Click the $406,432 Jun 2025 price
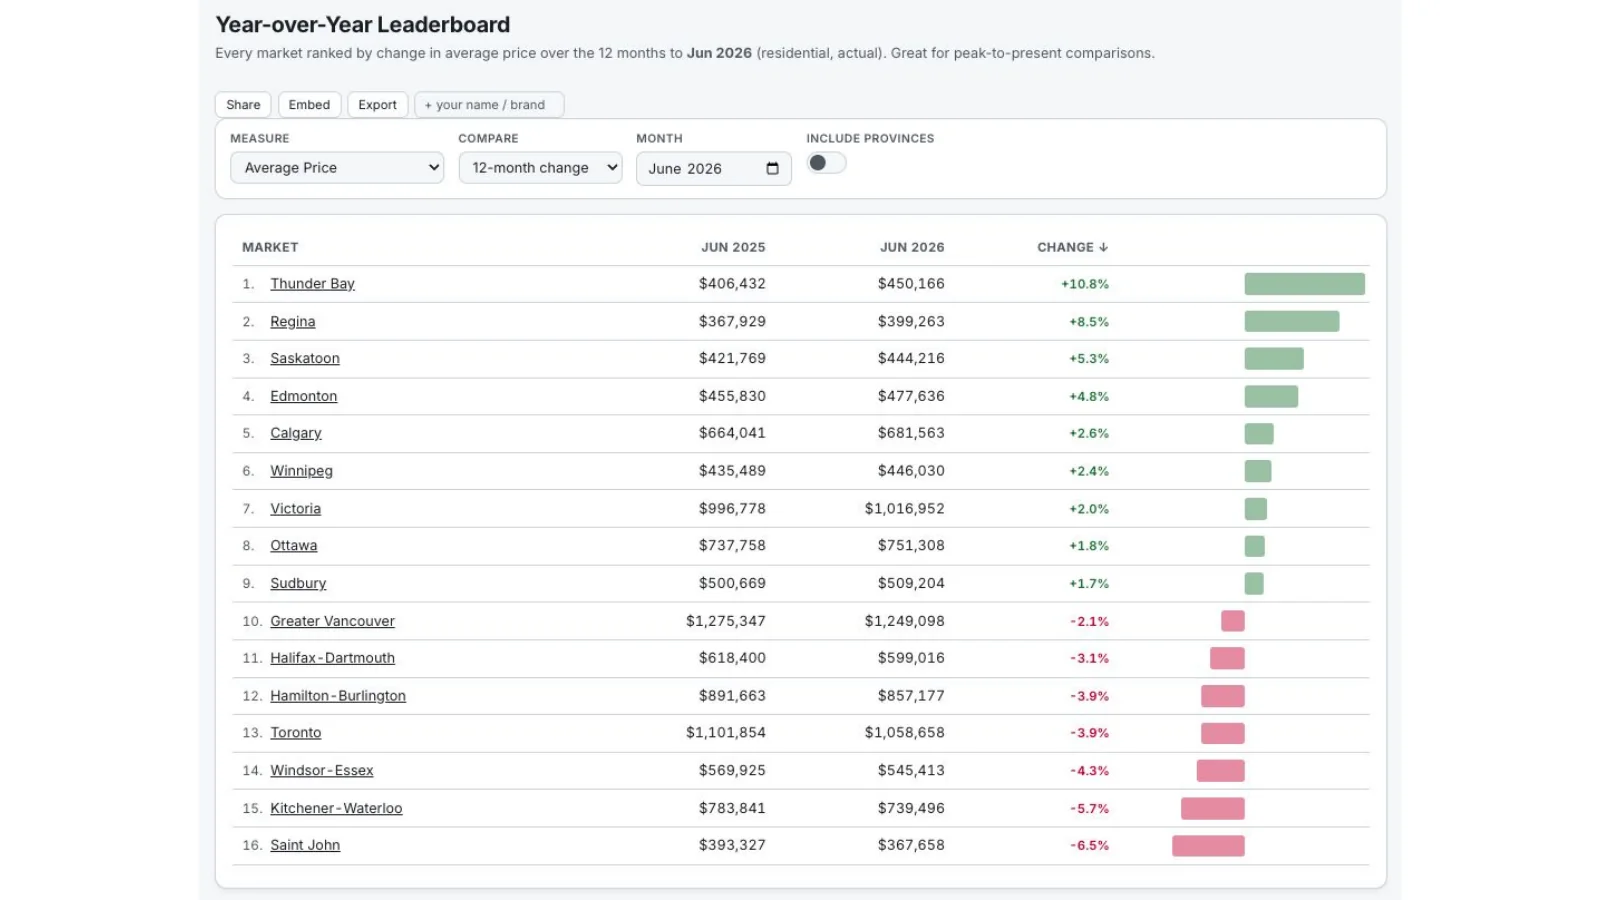Image resolution: width=1600 pixels, height=900 pixels. point(732,284)
